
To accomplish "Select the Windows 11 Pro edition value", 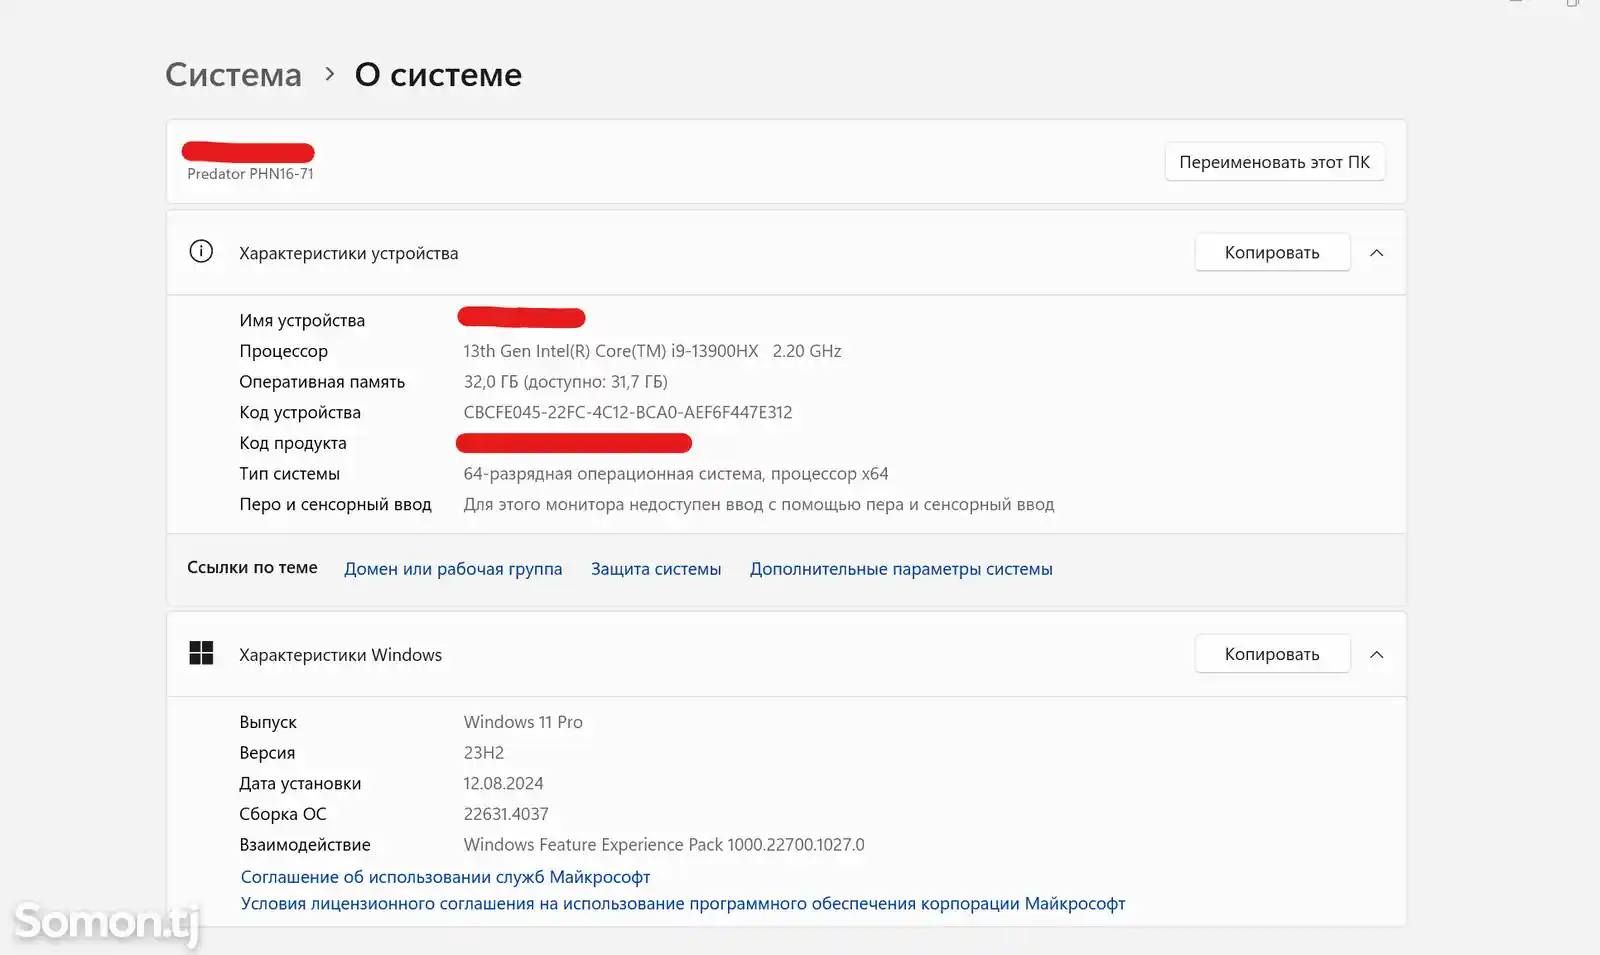I will pyautogui.click(x=523, y=722).
